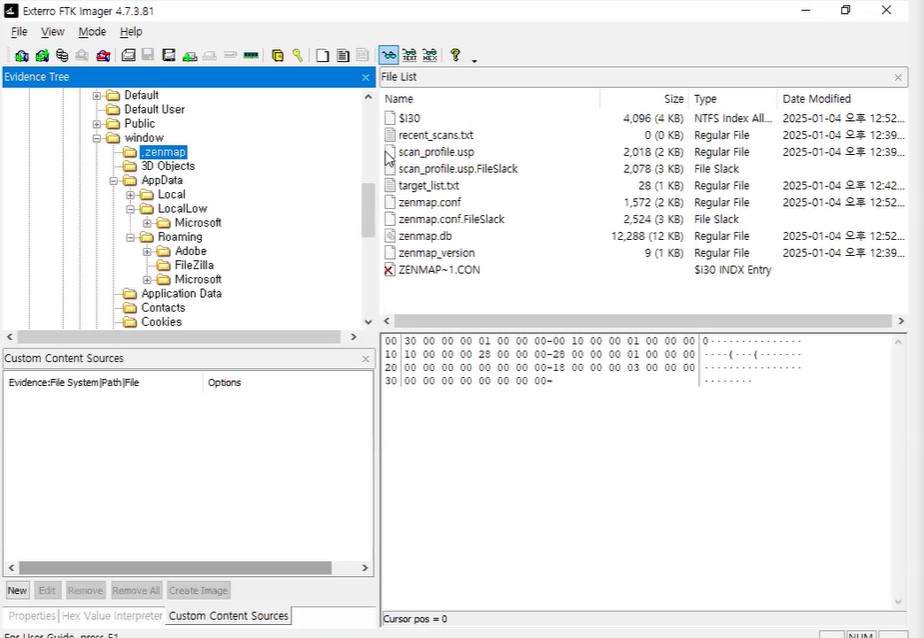
Task: Open the Image Mounting tool icon
Action: (62, 55)
